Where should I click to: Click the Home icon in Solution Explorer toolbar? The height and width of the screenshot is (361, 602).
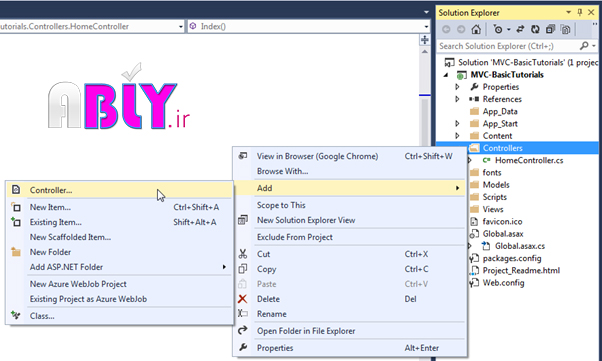click(476, 29)
